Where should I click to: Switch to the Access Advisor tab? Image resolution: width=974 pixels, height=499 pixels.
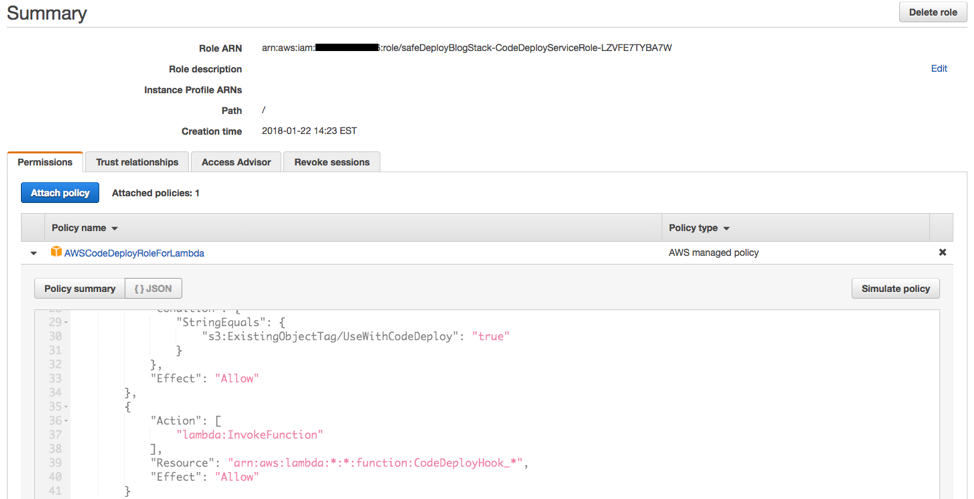click(236, 162)
